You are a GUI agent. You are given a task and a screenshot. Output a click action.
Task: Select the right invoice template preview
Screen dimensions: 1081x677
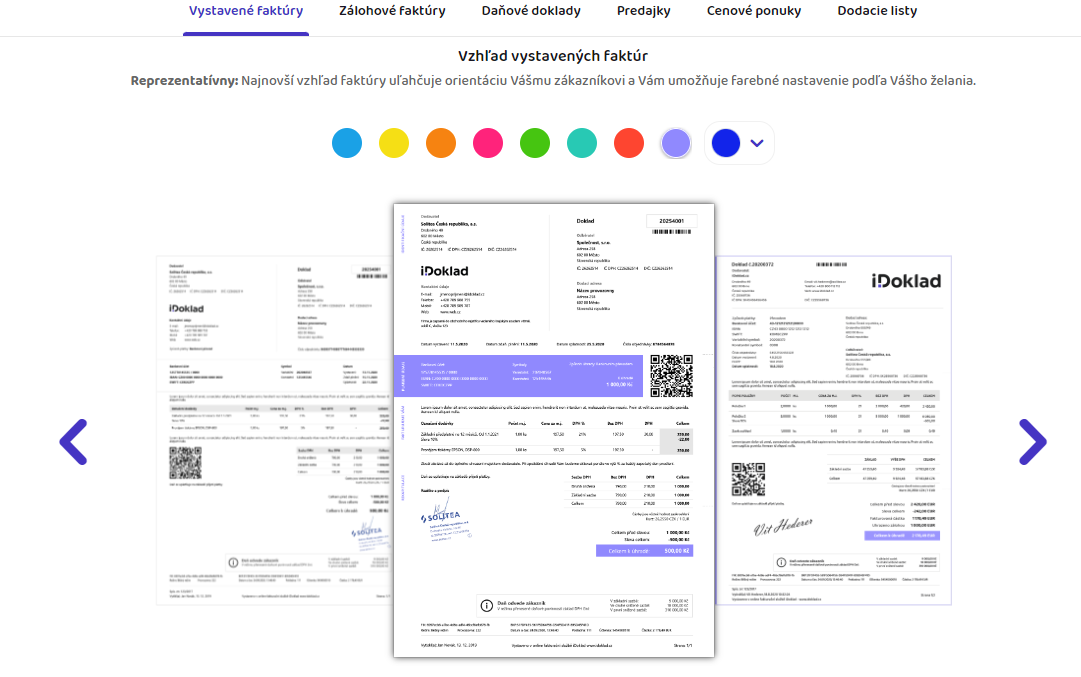click(834, 430)
